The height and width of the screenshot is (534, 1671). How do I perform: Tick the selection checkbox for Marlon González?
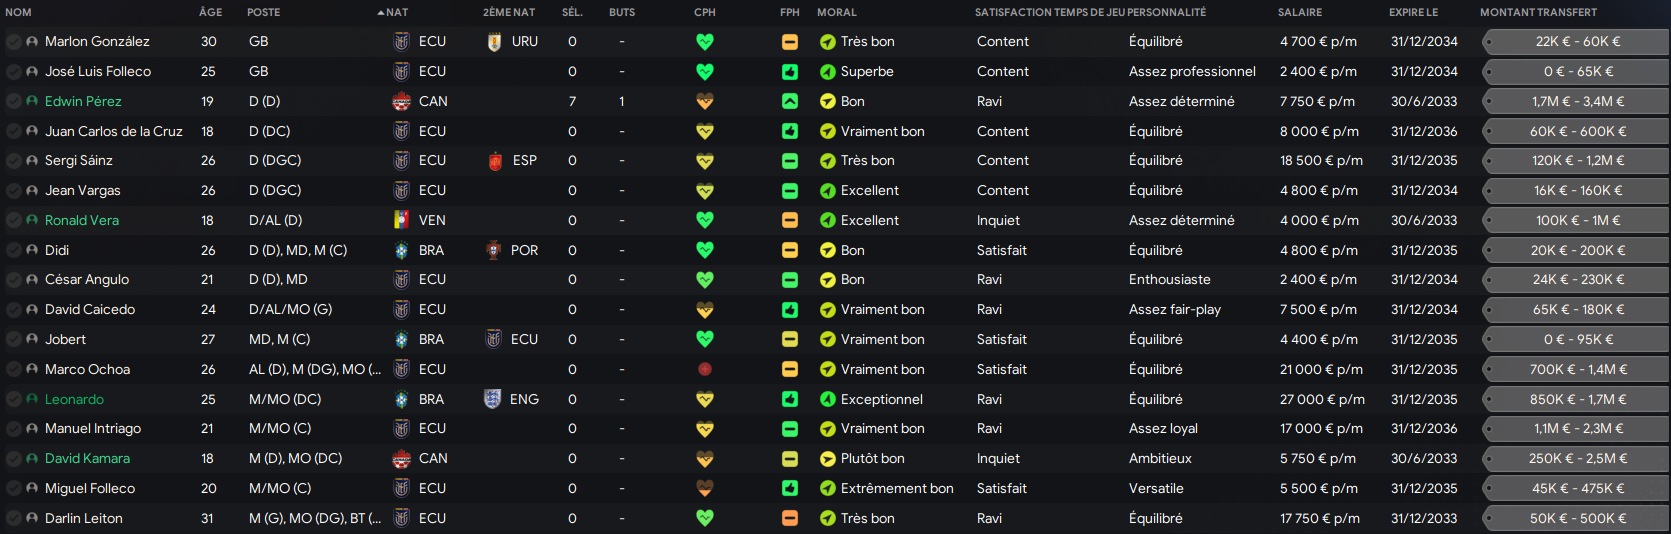(13, 42)
